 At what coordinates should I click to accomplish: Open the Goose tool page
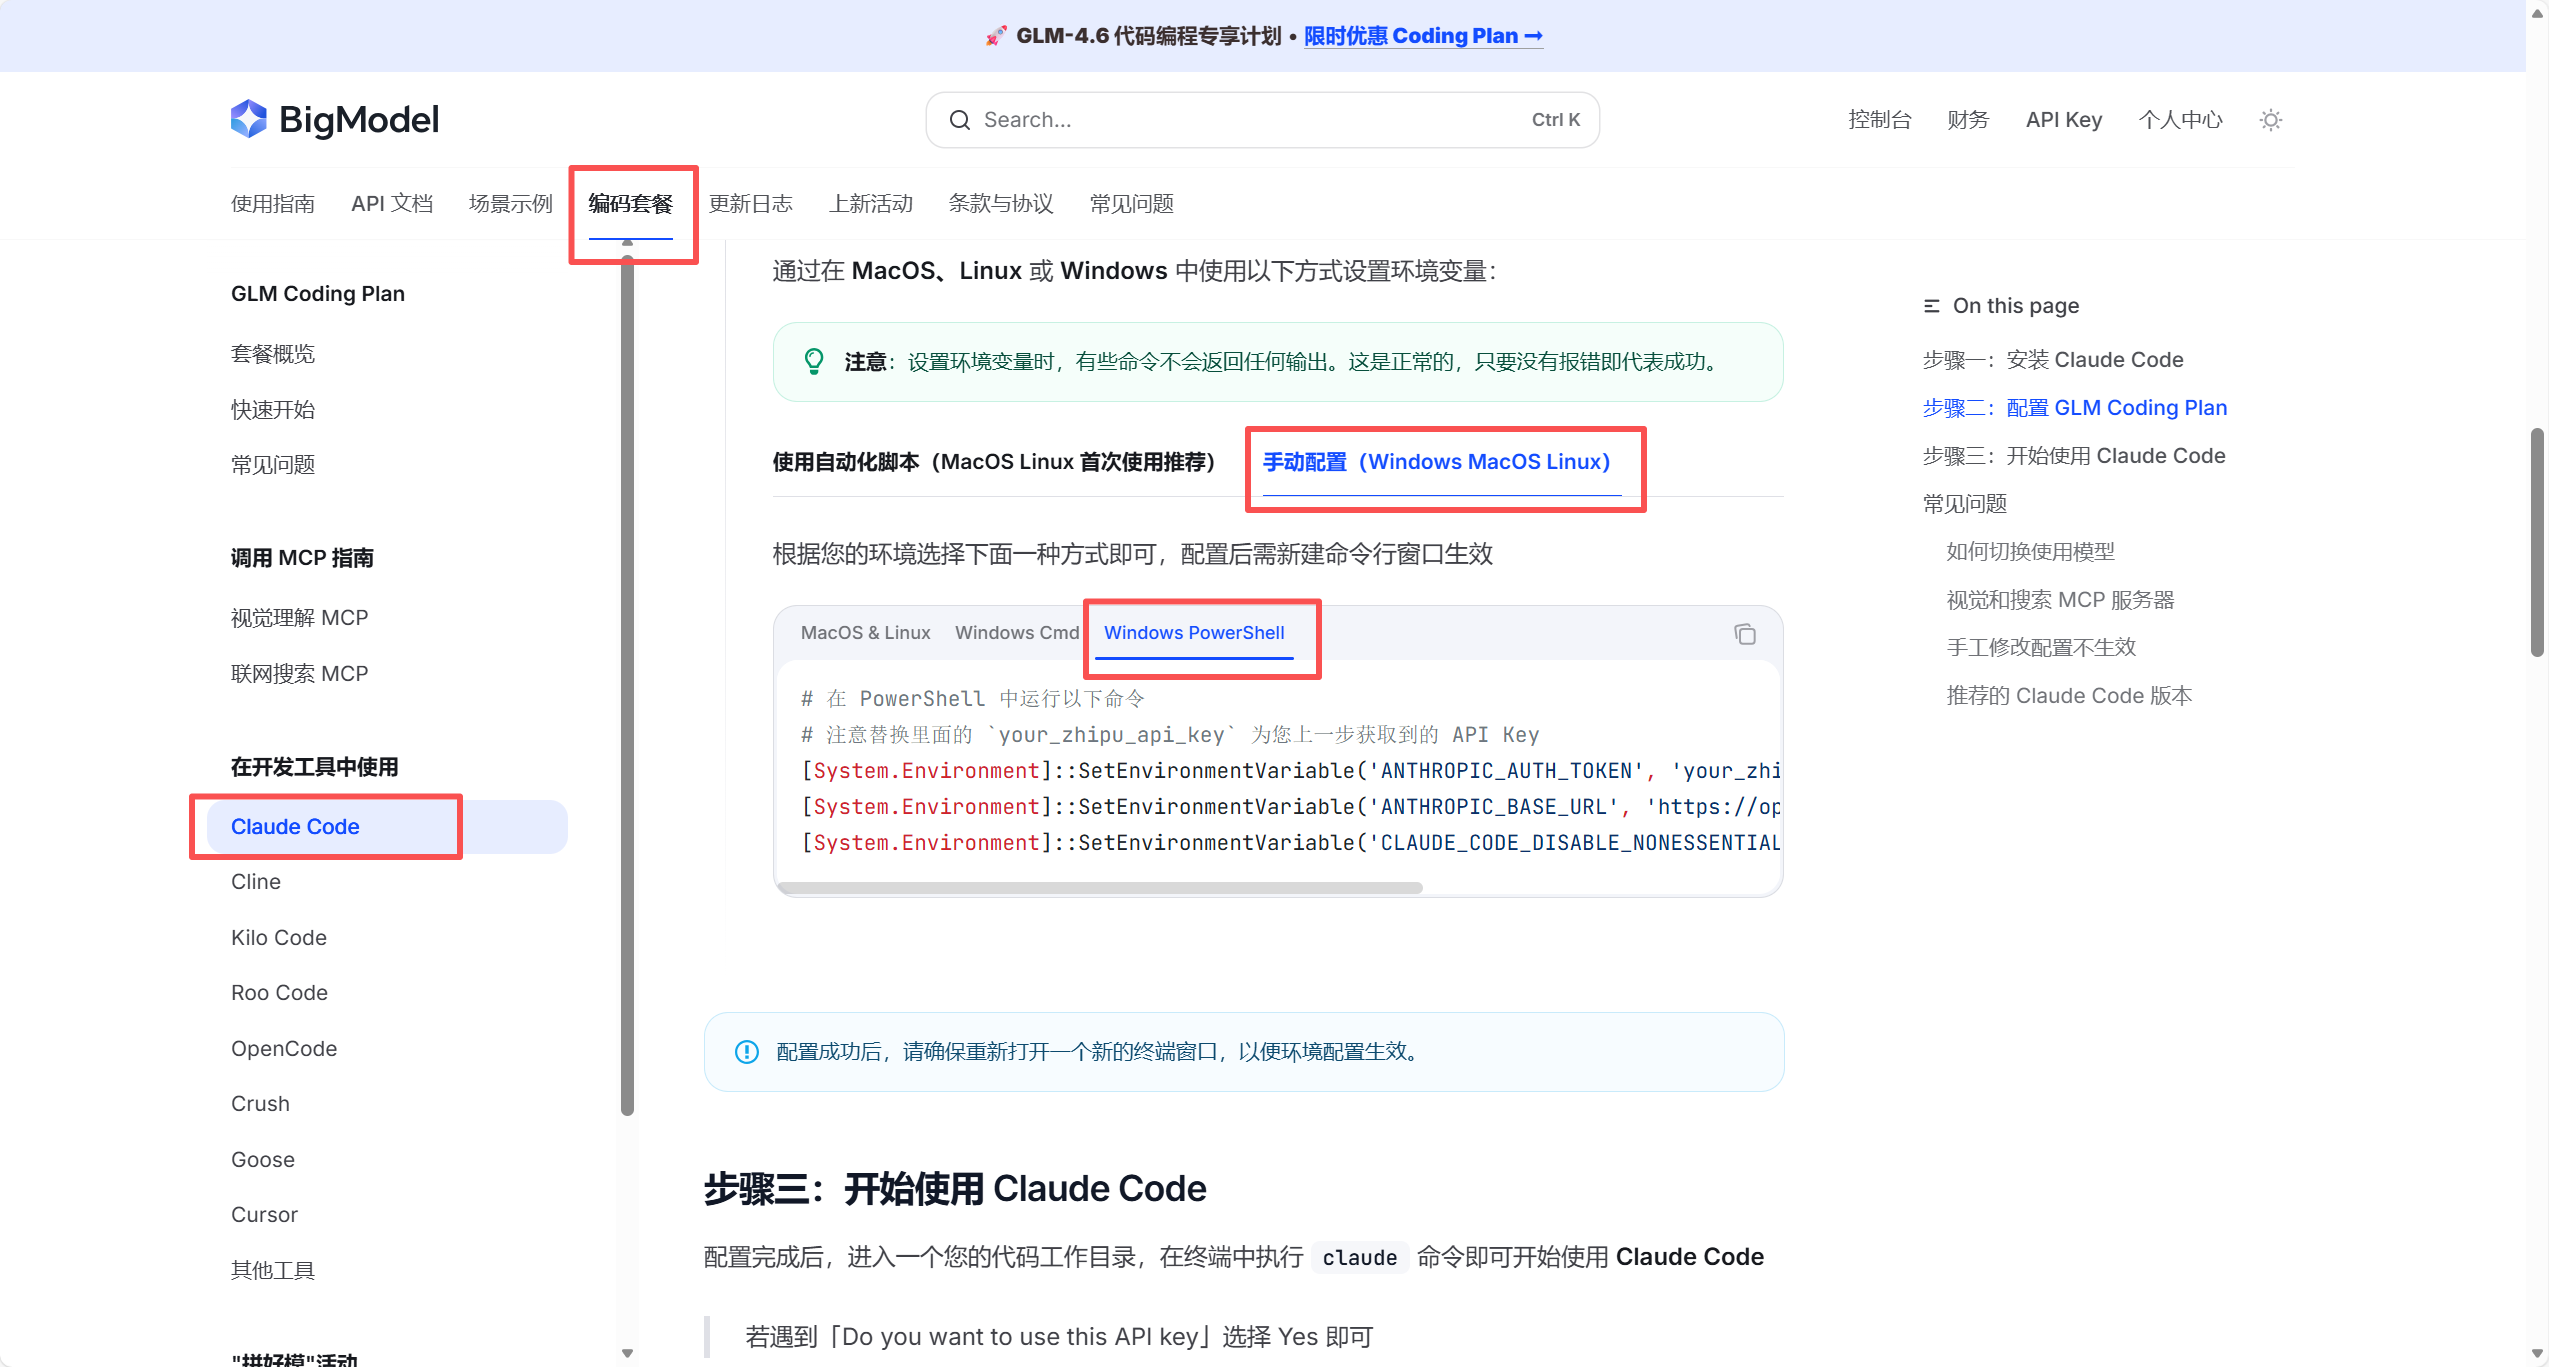tap(262, 1159)
